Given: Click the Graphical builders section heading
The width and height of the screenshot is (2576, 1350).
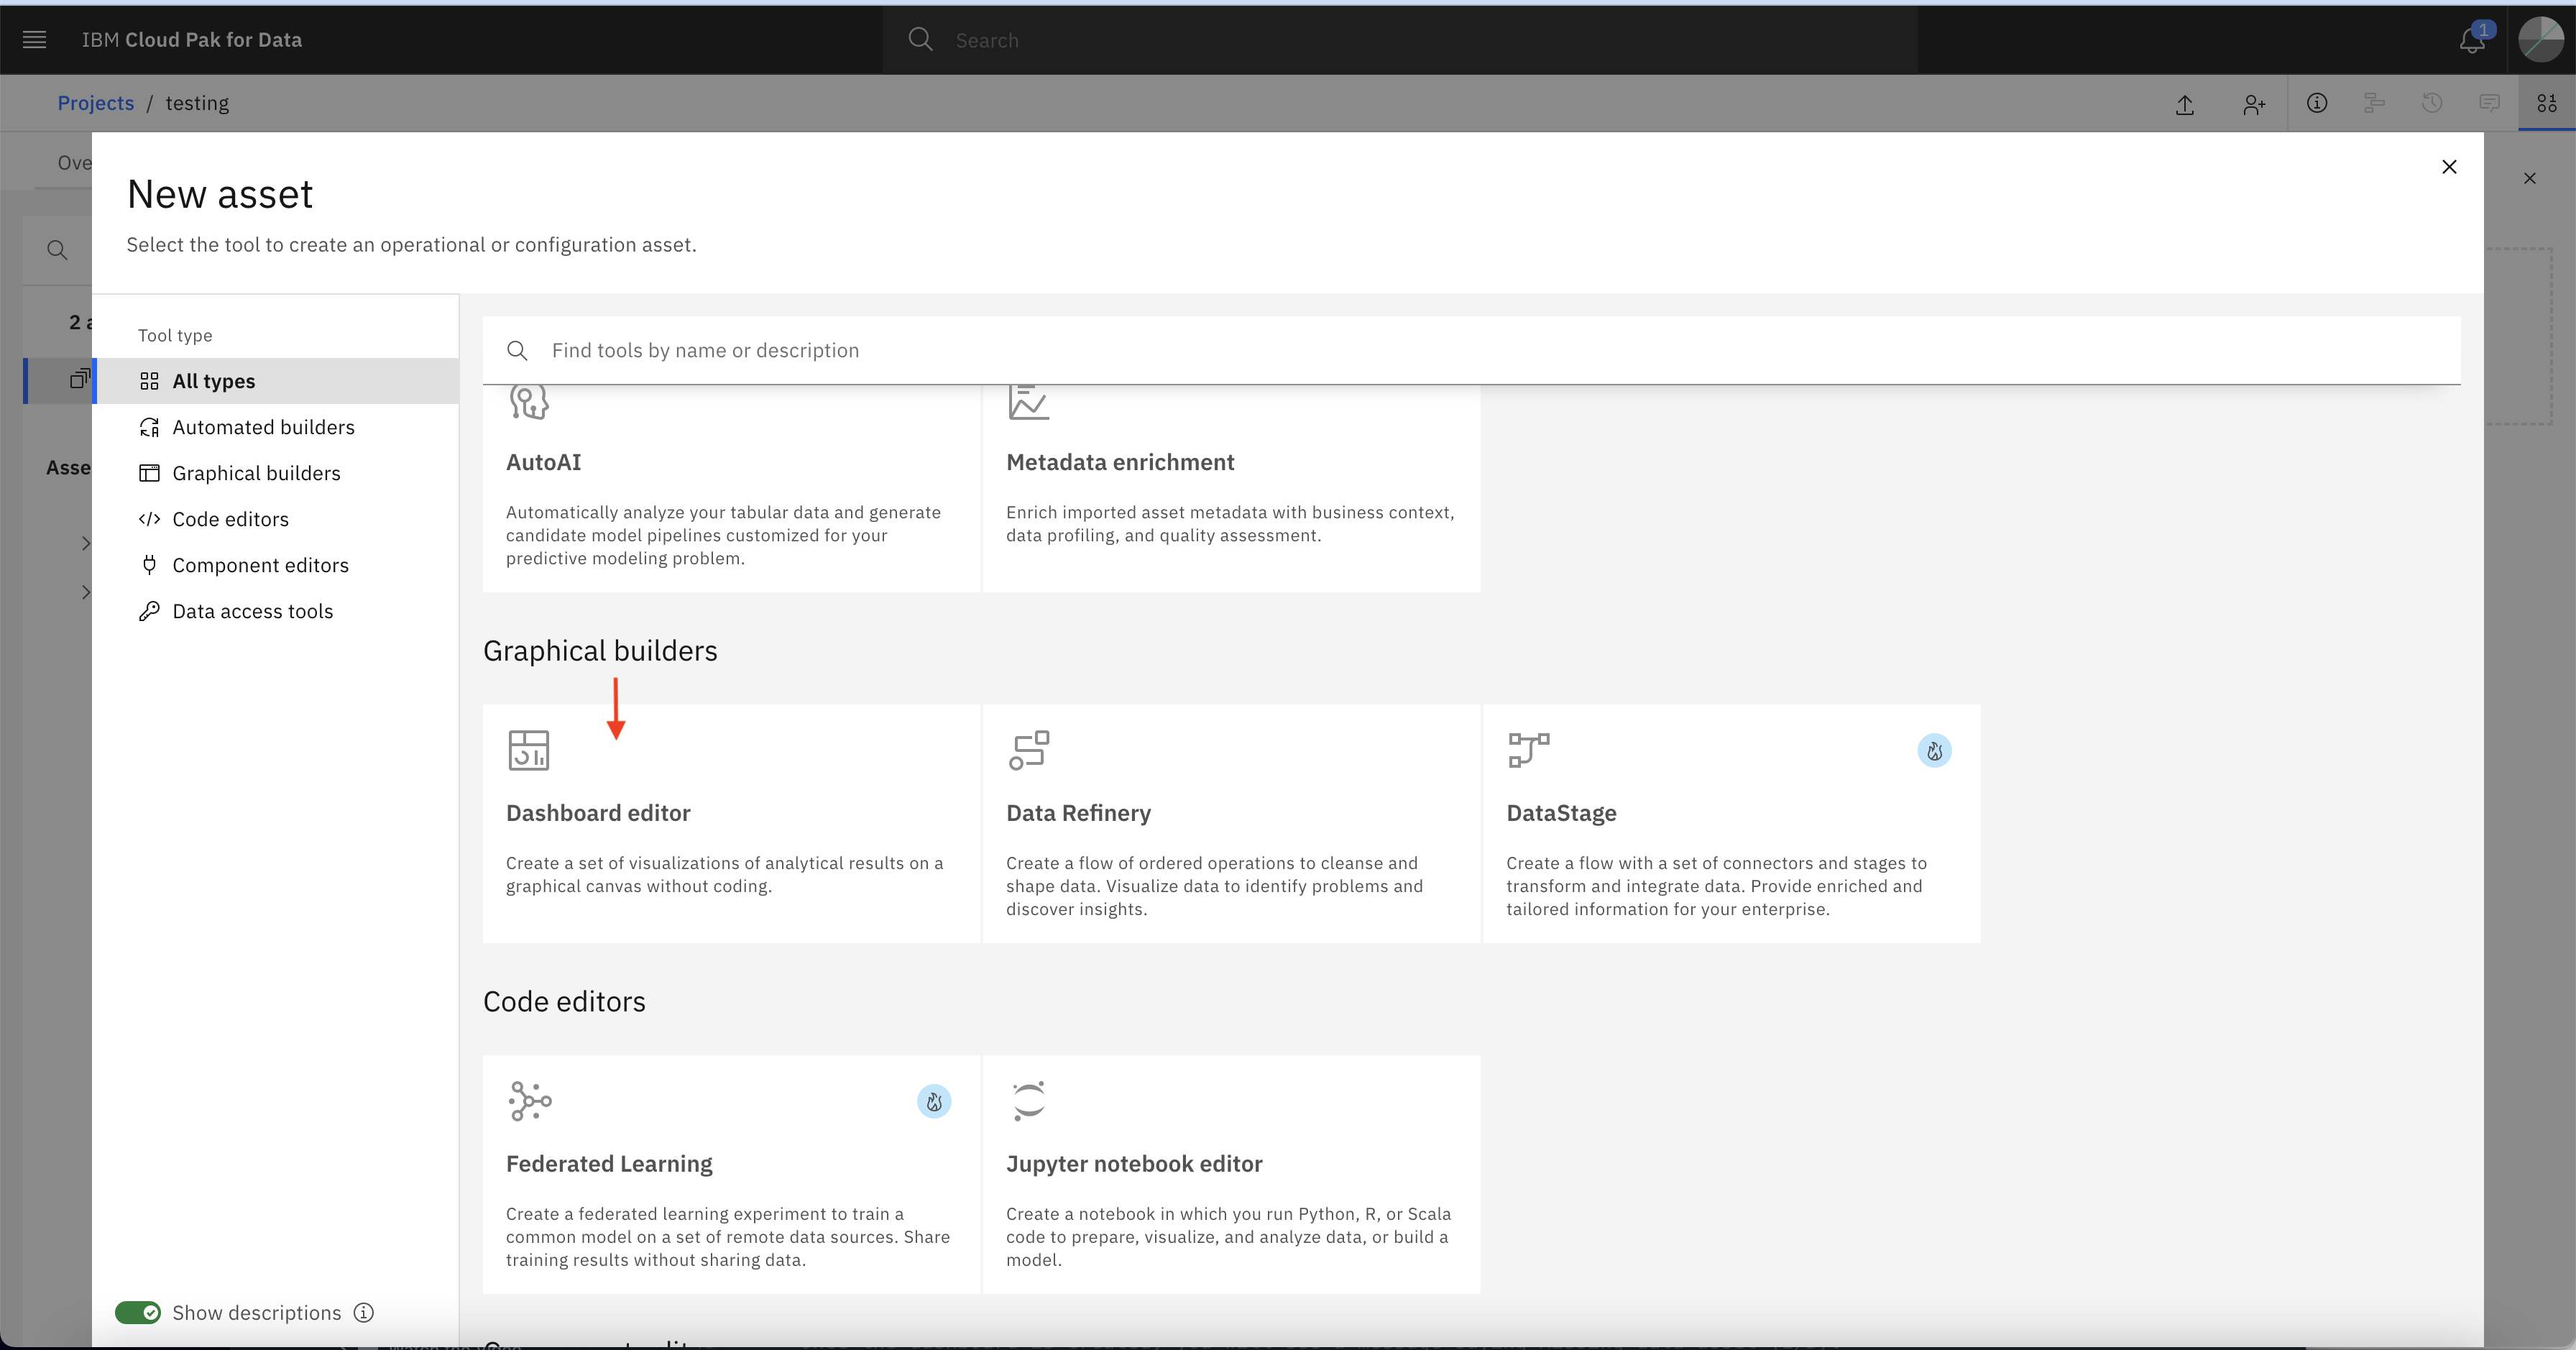Looking at the screenshot, I should point(600,651).
